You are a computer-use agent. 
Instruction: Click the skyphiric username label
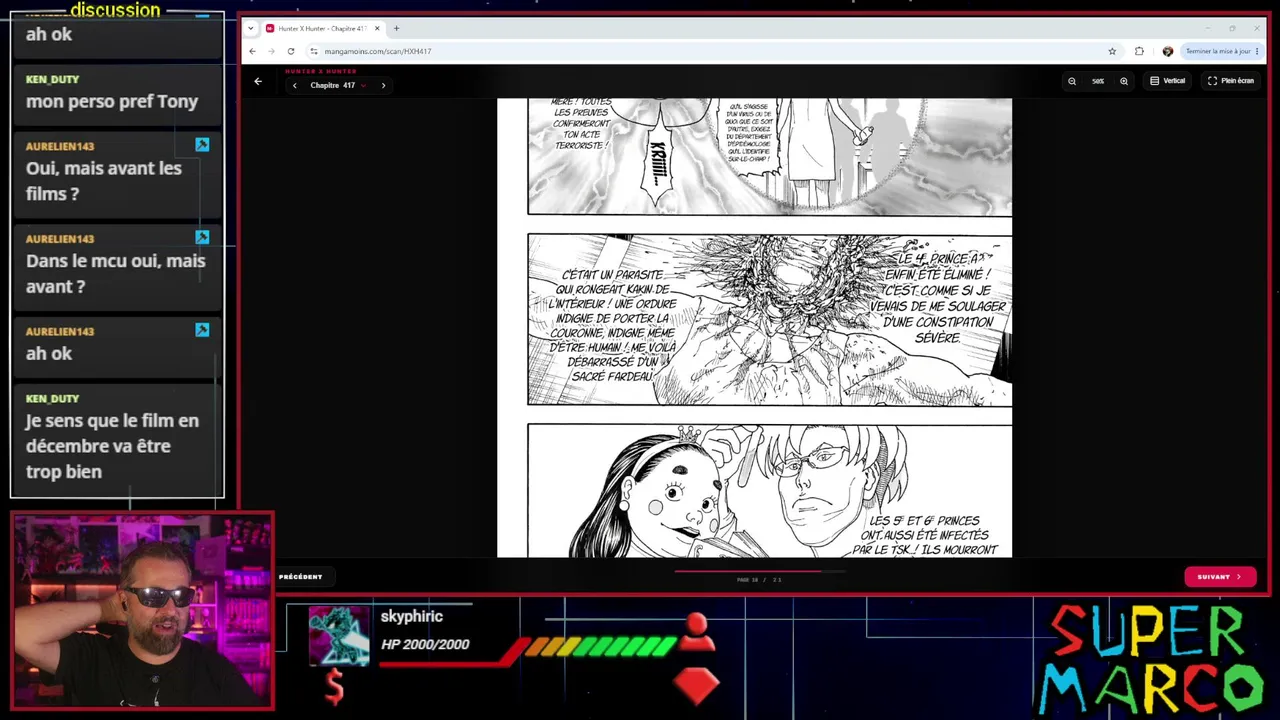click(411, 617)
